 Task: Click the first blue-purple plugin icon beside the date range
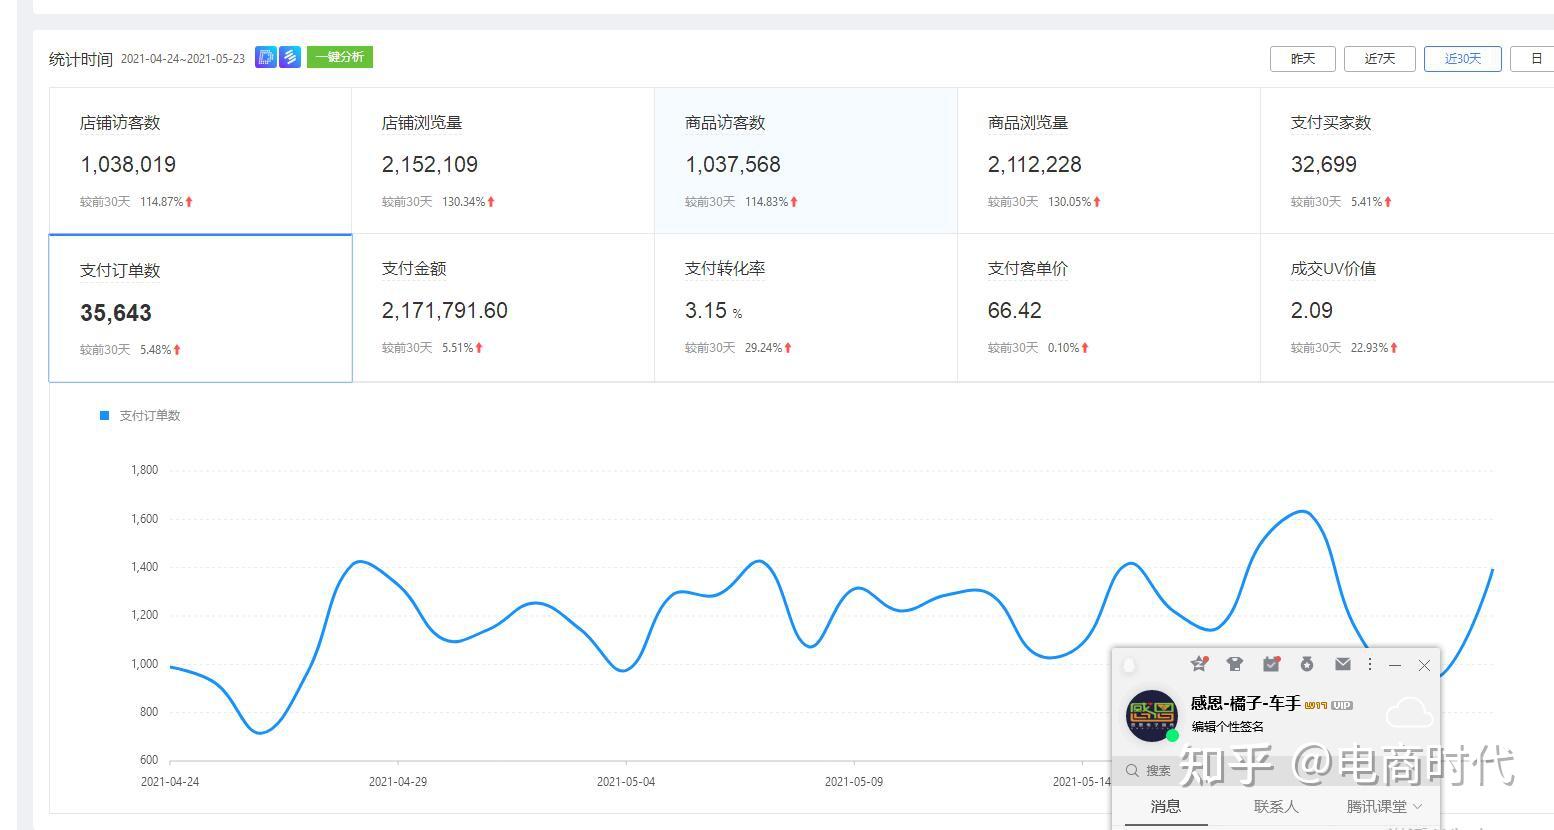coord(265,57)
